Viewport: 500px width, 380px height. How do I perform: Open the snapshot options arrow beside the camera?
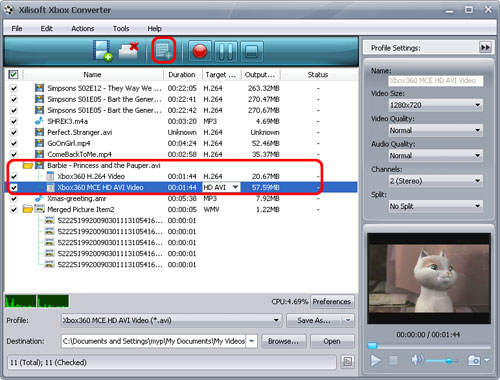(x=487, y=360)
